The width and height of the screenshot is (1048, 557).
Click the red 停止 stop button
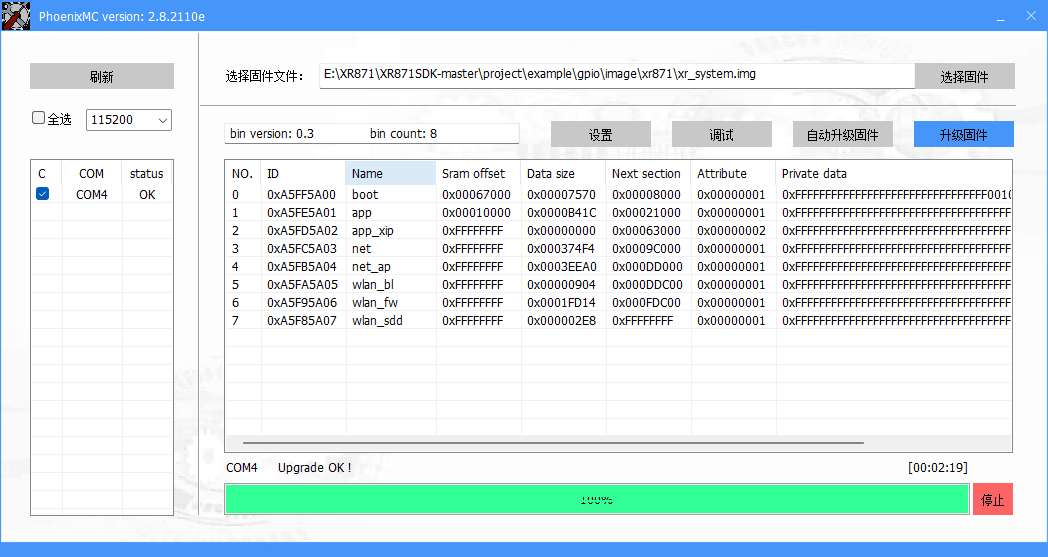click(x=993, y=499)
